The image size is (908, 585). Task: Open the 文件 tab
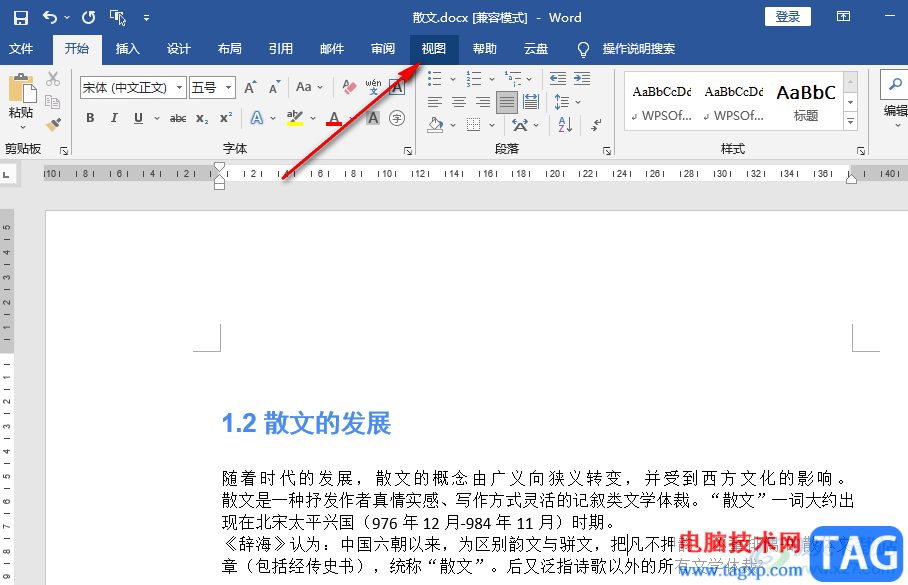[21, 49]
